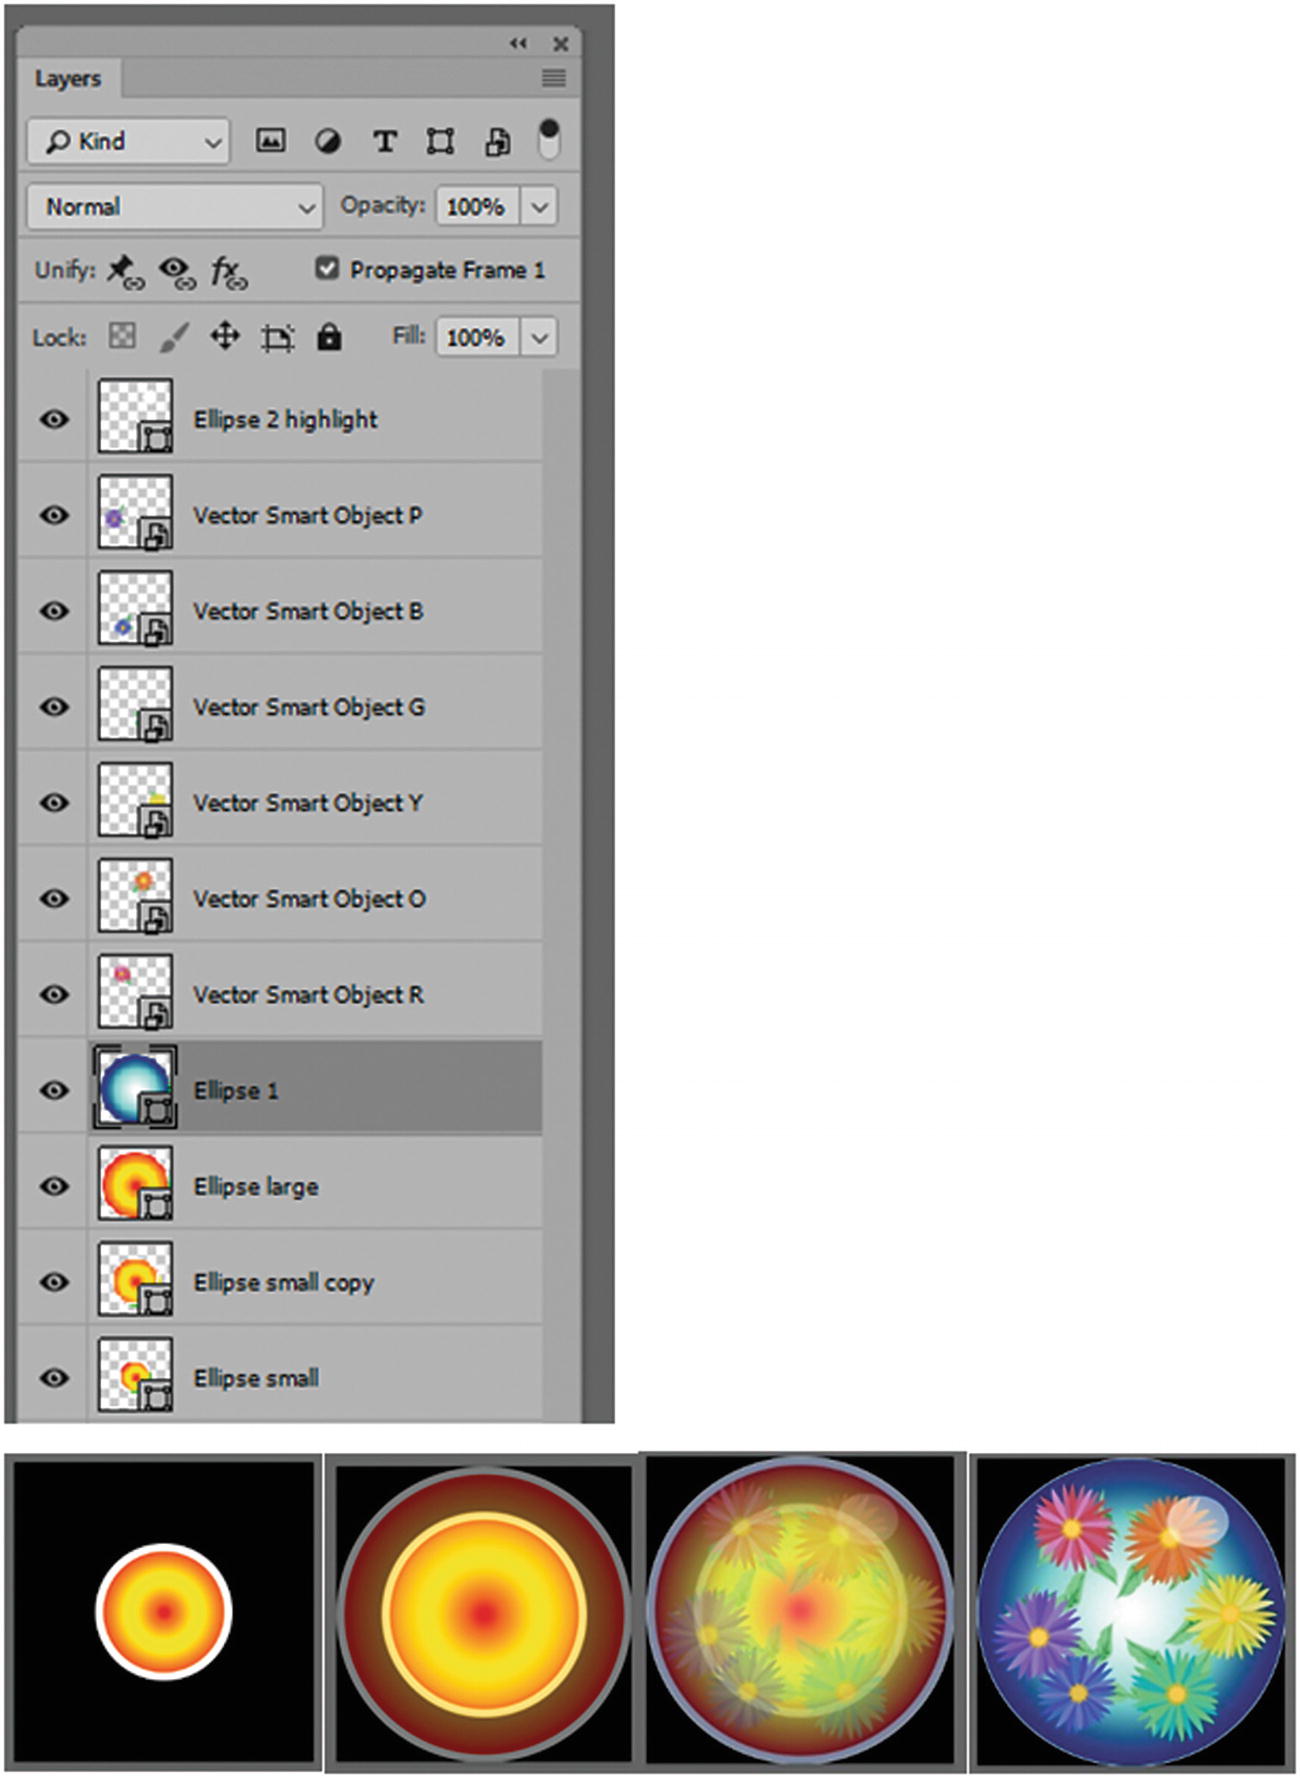Click Lock all padlock icon
The height and width of the screenshot is (1778, 1300).
pos(329,337)
